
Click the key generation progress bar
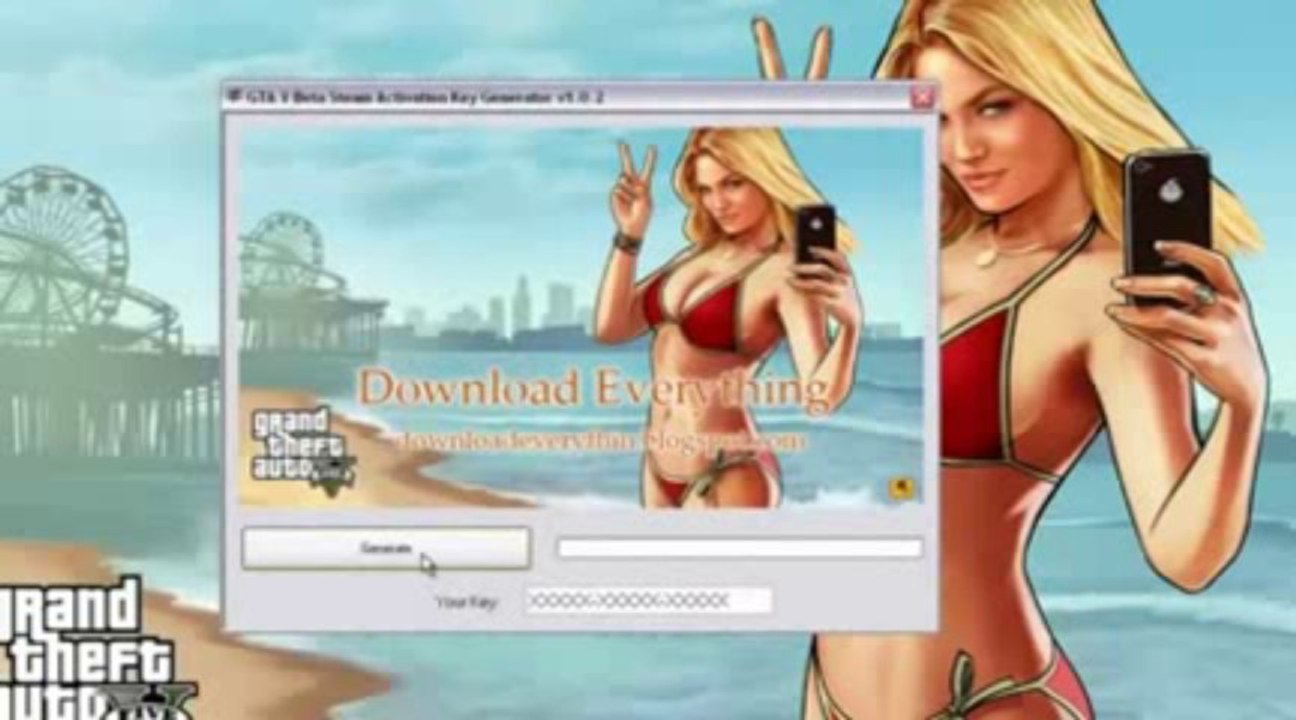pyautogui.click(x=740, y=548)
